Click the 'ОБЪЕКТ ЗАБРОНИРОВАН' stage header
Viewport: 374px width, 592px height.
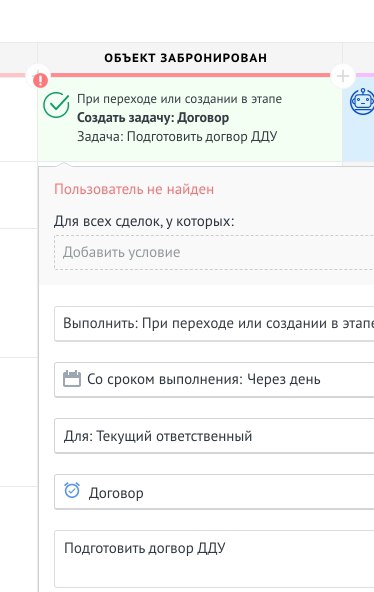pos(186,58)
